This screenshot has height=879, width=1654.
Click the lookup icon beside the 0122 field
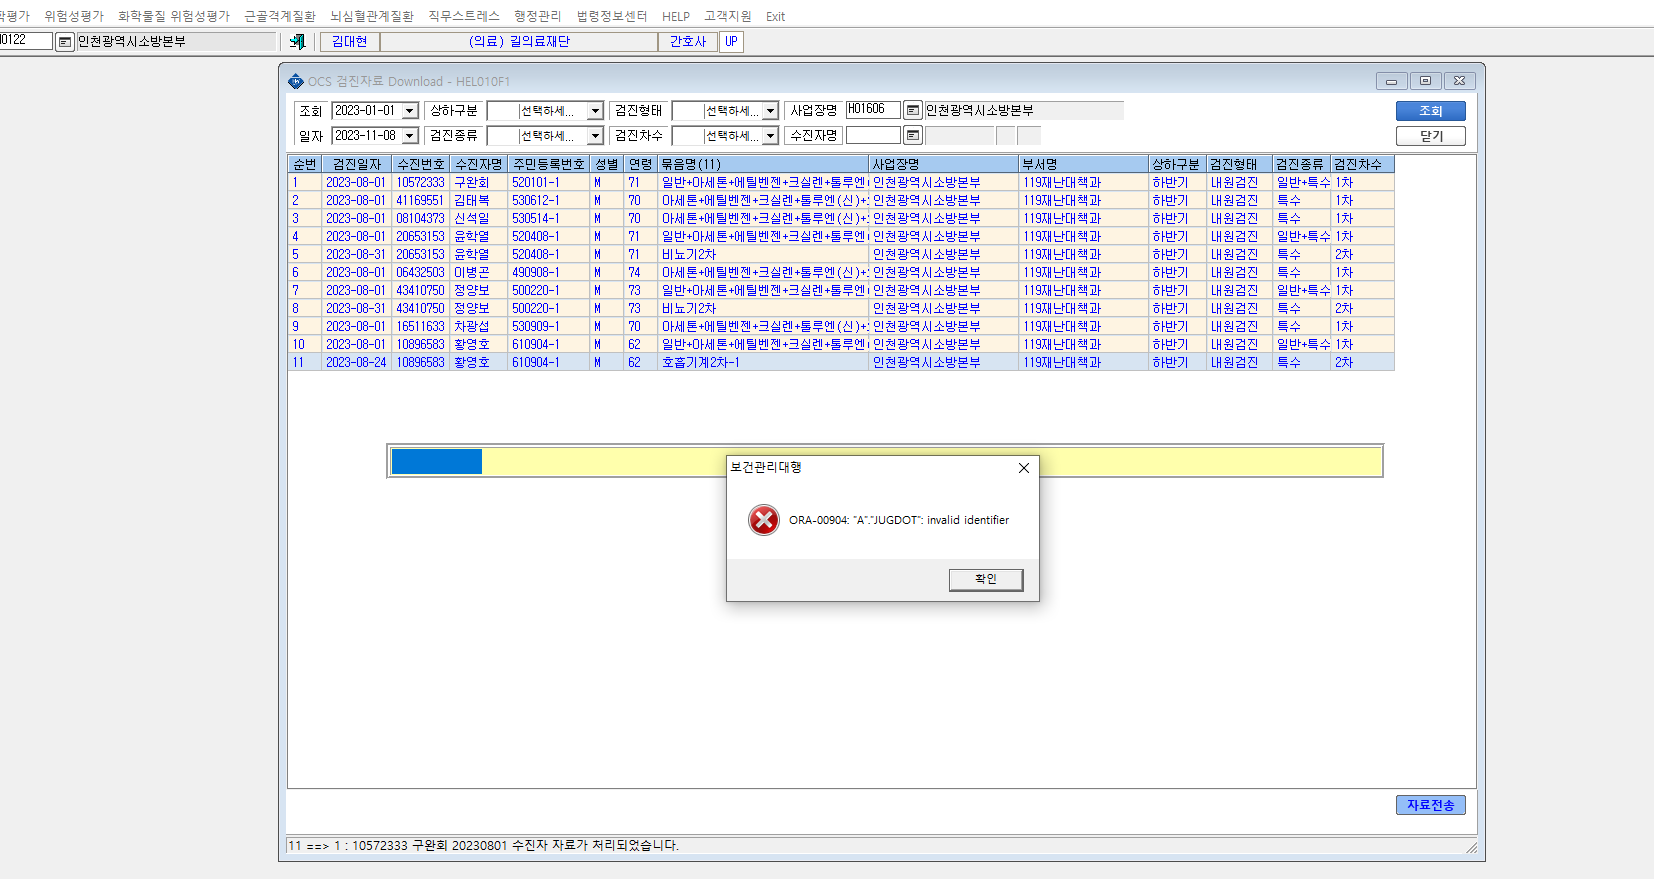click(x=65, y=41)
